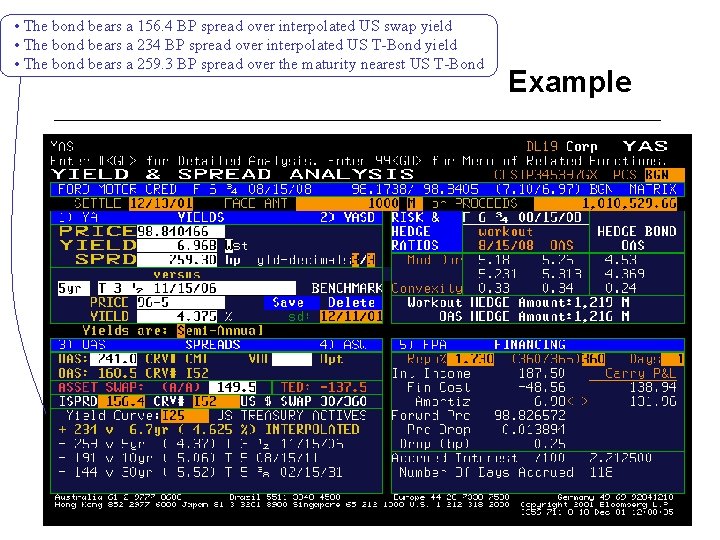Click the OAS 160.5 CRV# I52 line

(x=134, y=373)
